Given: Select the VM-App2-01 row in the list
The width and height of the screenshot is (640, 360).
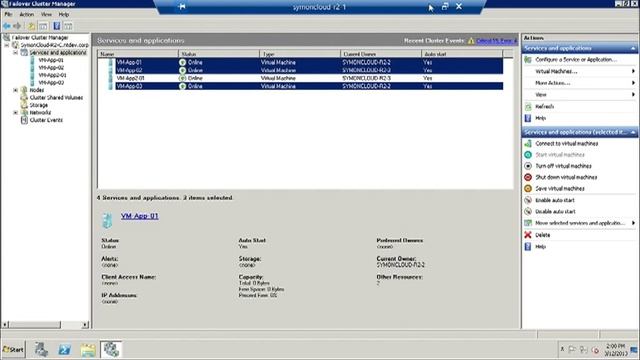Looking at the screenshot, I should pyautogui.click(x=305, y=78).
